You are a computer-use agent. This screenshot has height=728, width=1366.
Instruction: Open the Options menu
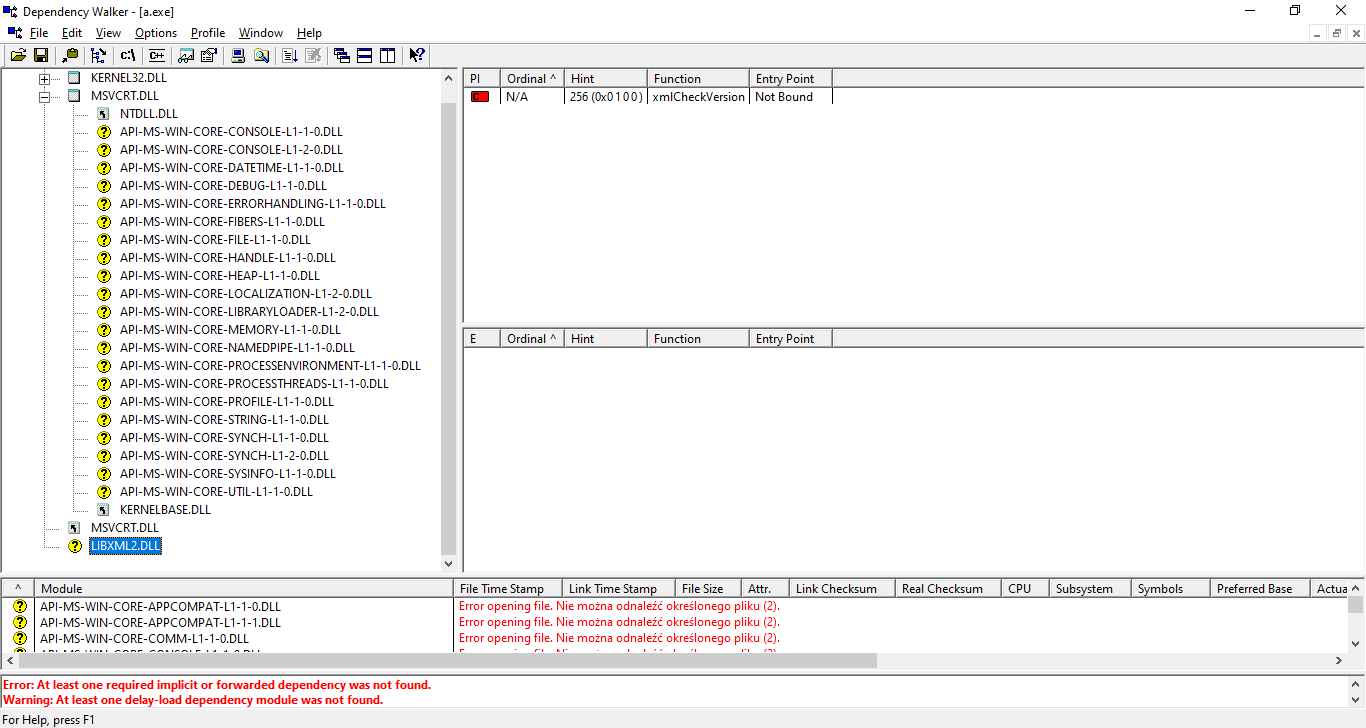click(156, 33)
